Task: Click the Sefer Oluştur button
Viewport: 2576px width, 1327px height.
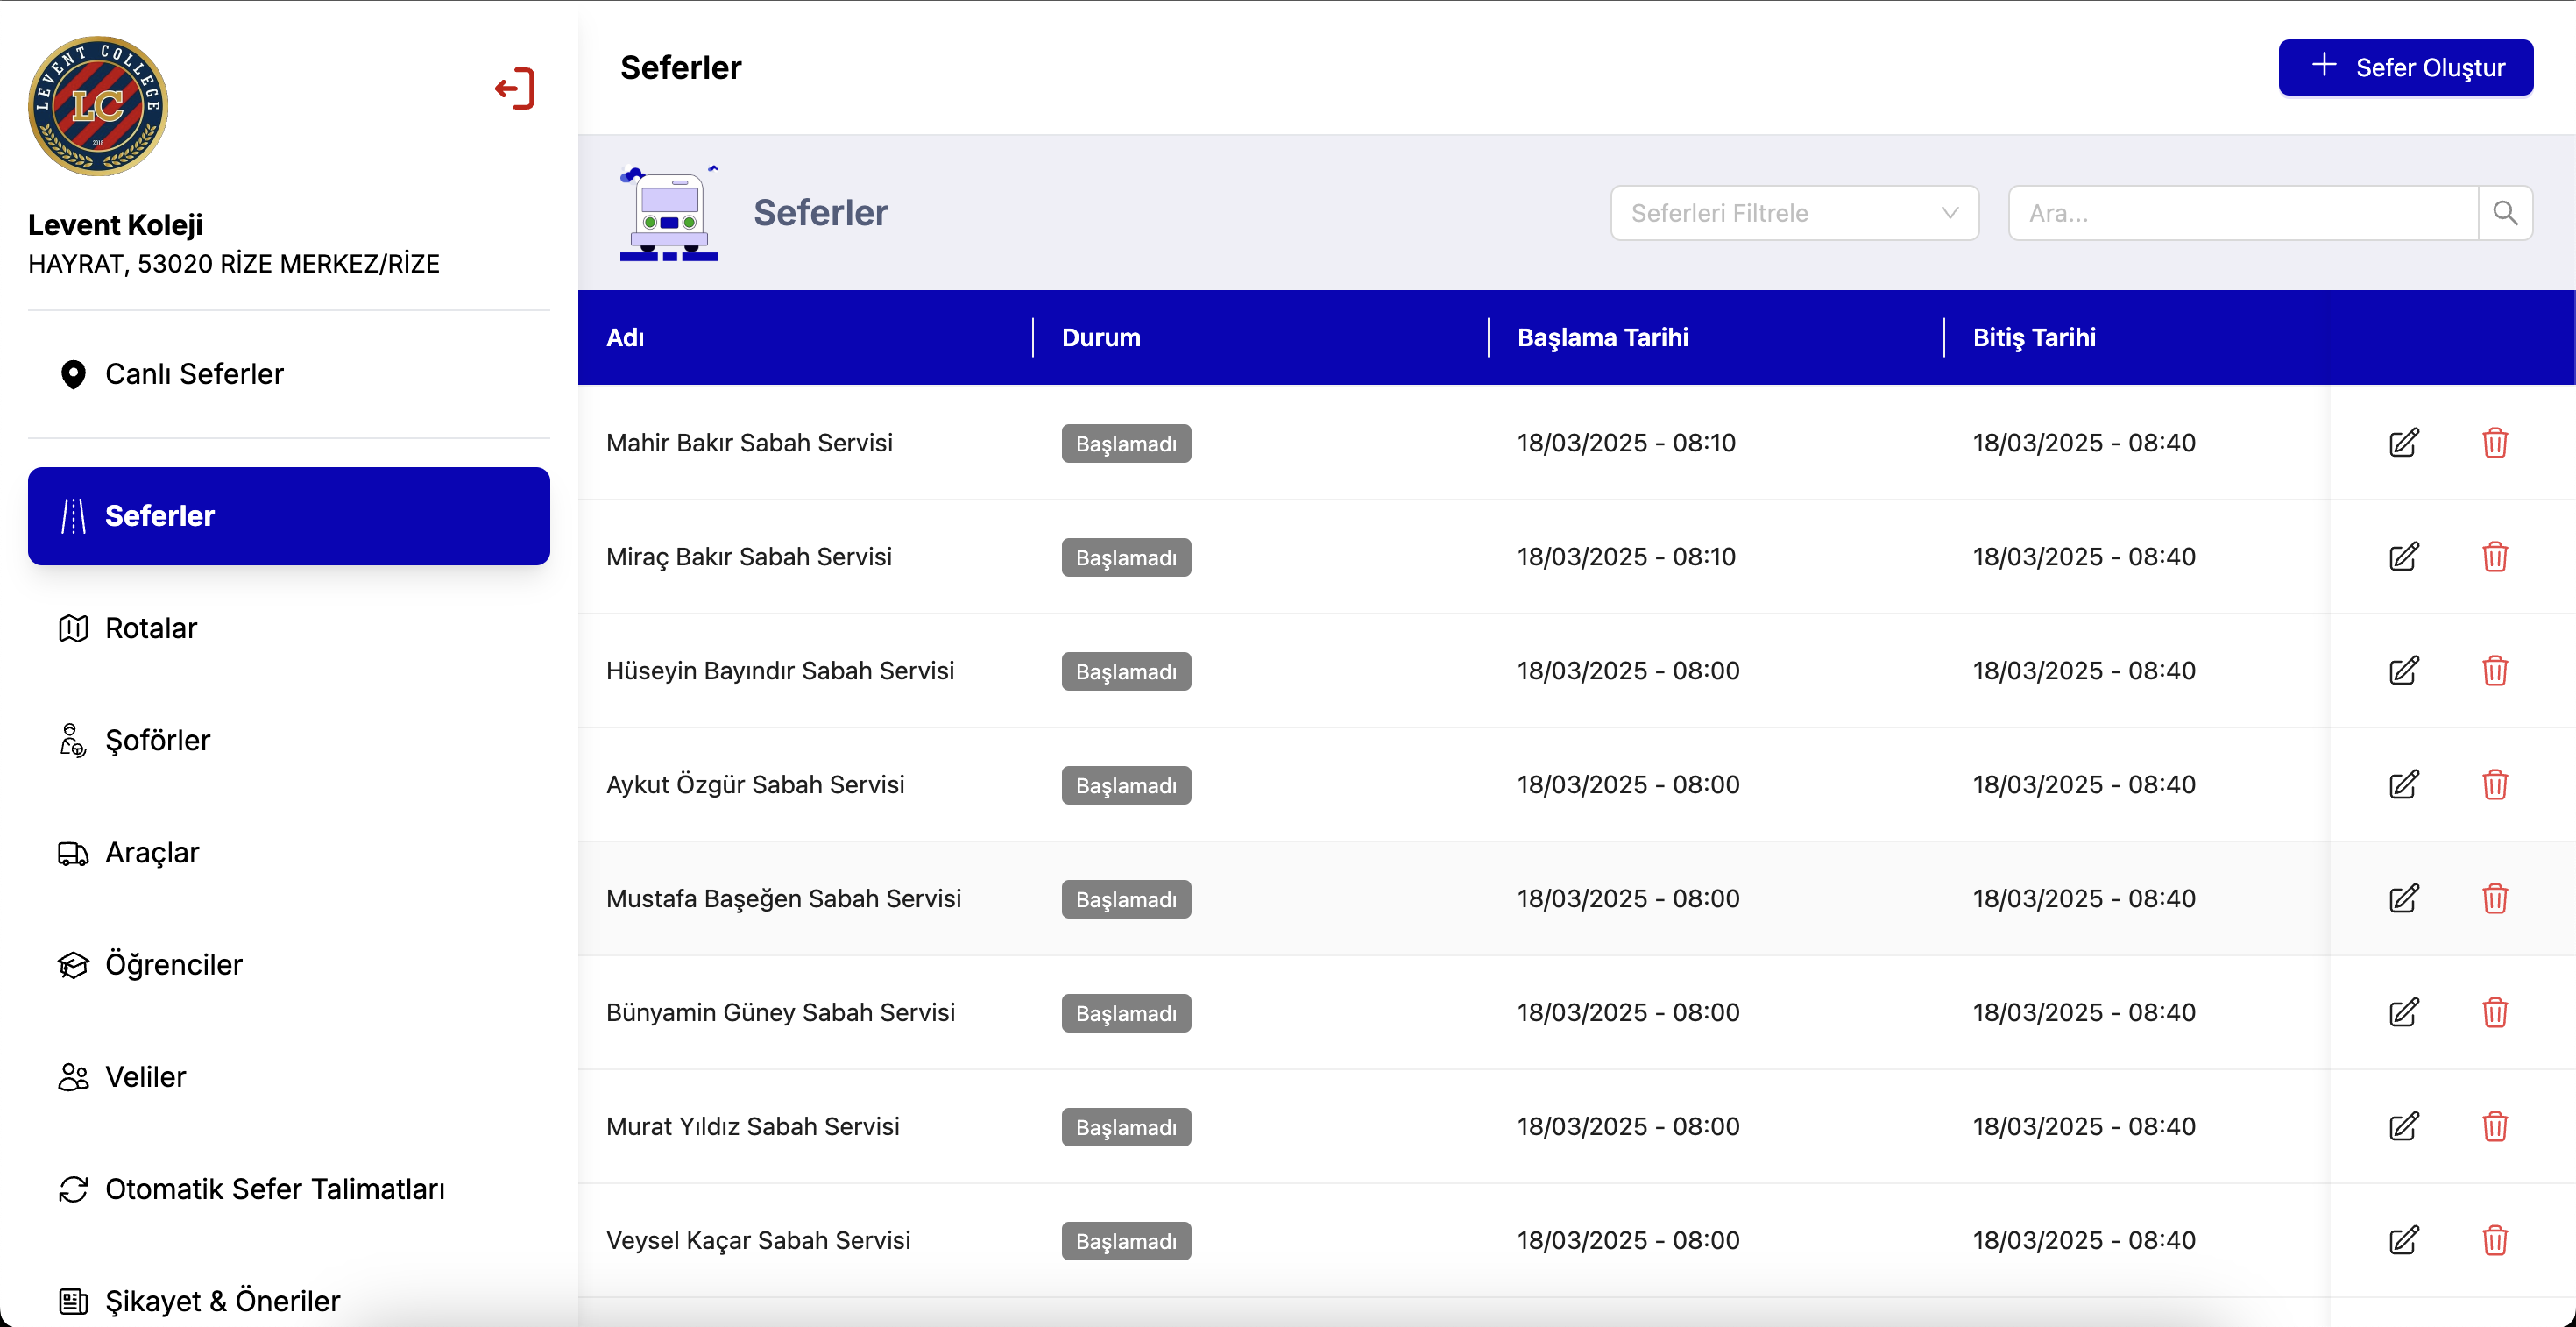Action: (x=2405, y=68)
